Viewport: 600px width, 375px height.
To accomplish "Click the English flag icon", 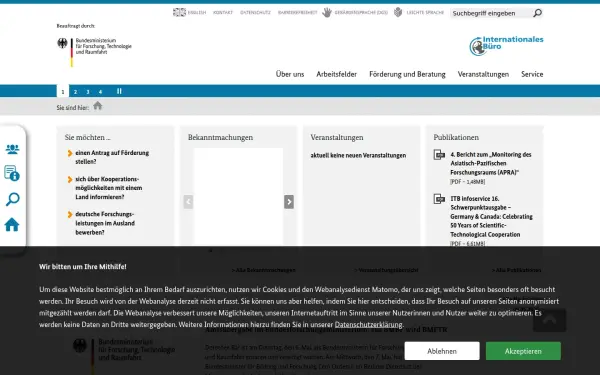I will point(179,12).
